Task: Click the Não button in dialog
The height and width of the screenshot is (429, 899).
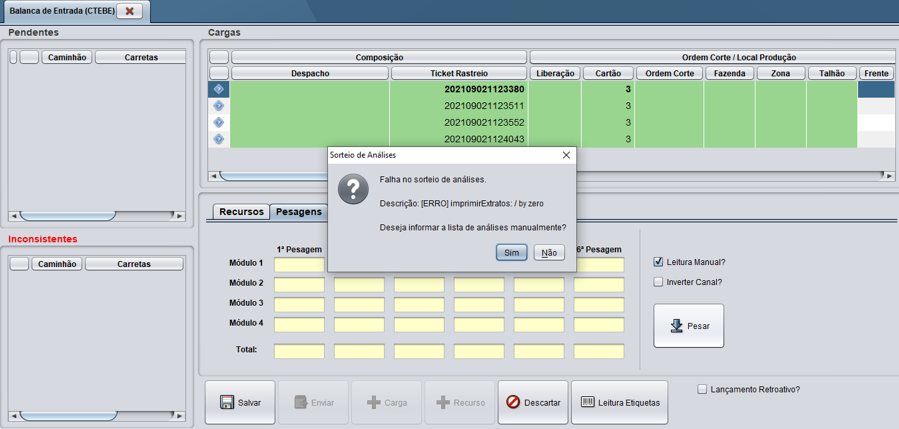Action: [x=549, y=252]
